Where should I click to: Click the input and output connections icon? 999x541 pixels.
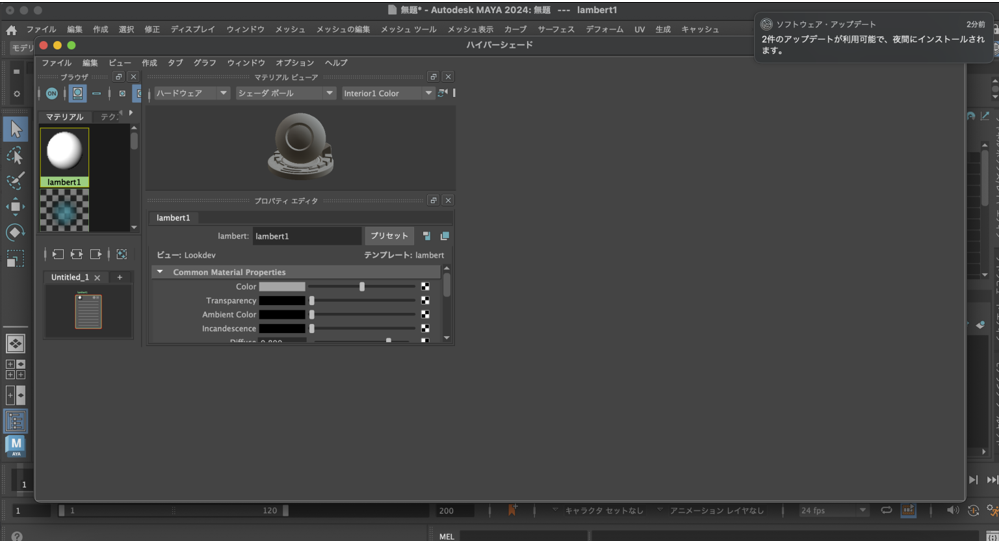pos(76,254)
